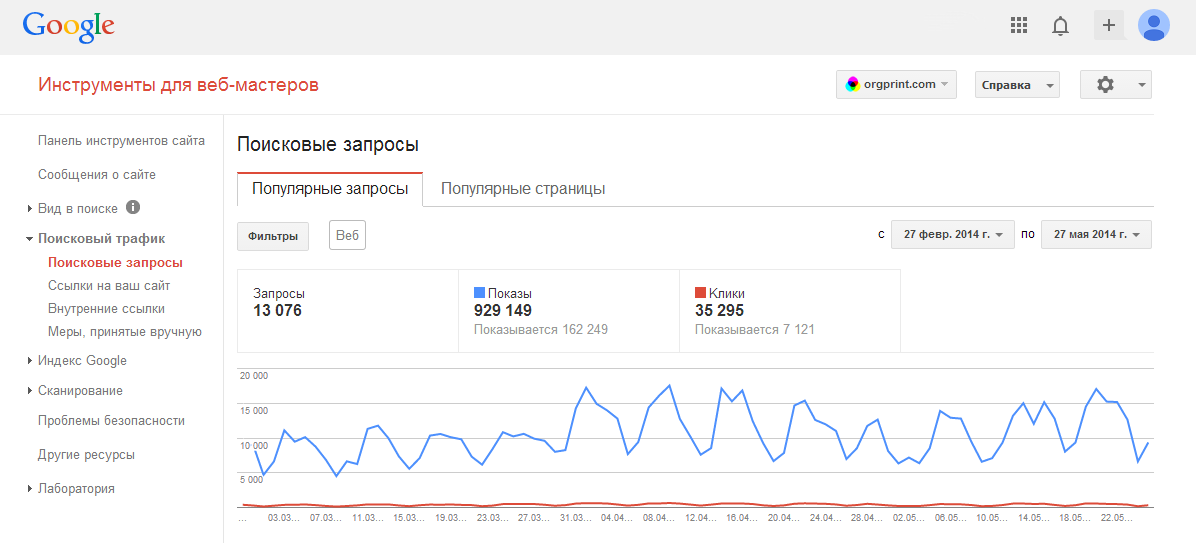Image resolution: width=1196 pixels, height=543 pixels.
Task: Open the orgprint.com site dropdown
Action: (x=896, y=85)
